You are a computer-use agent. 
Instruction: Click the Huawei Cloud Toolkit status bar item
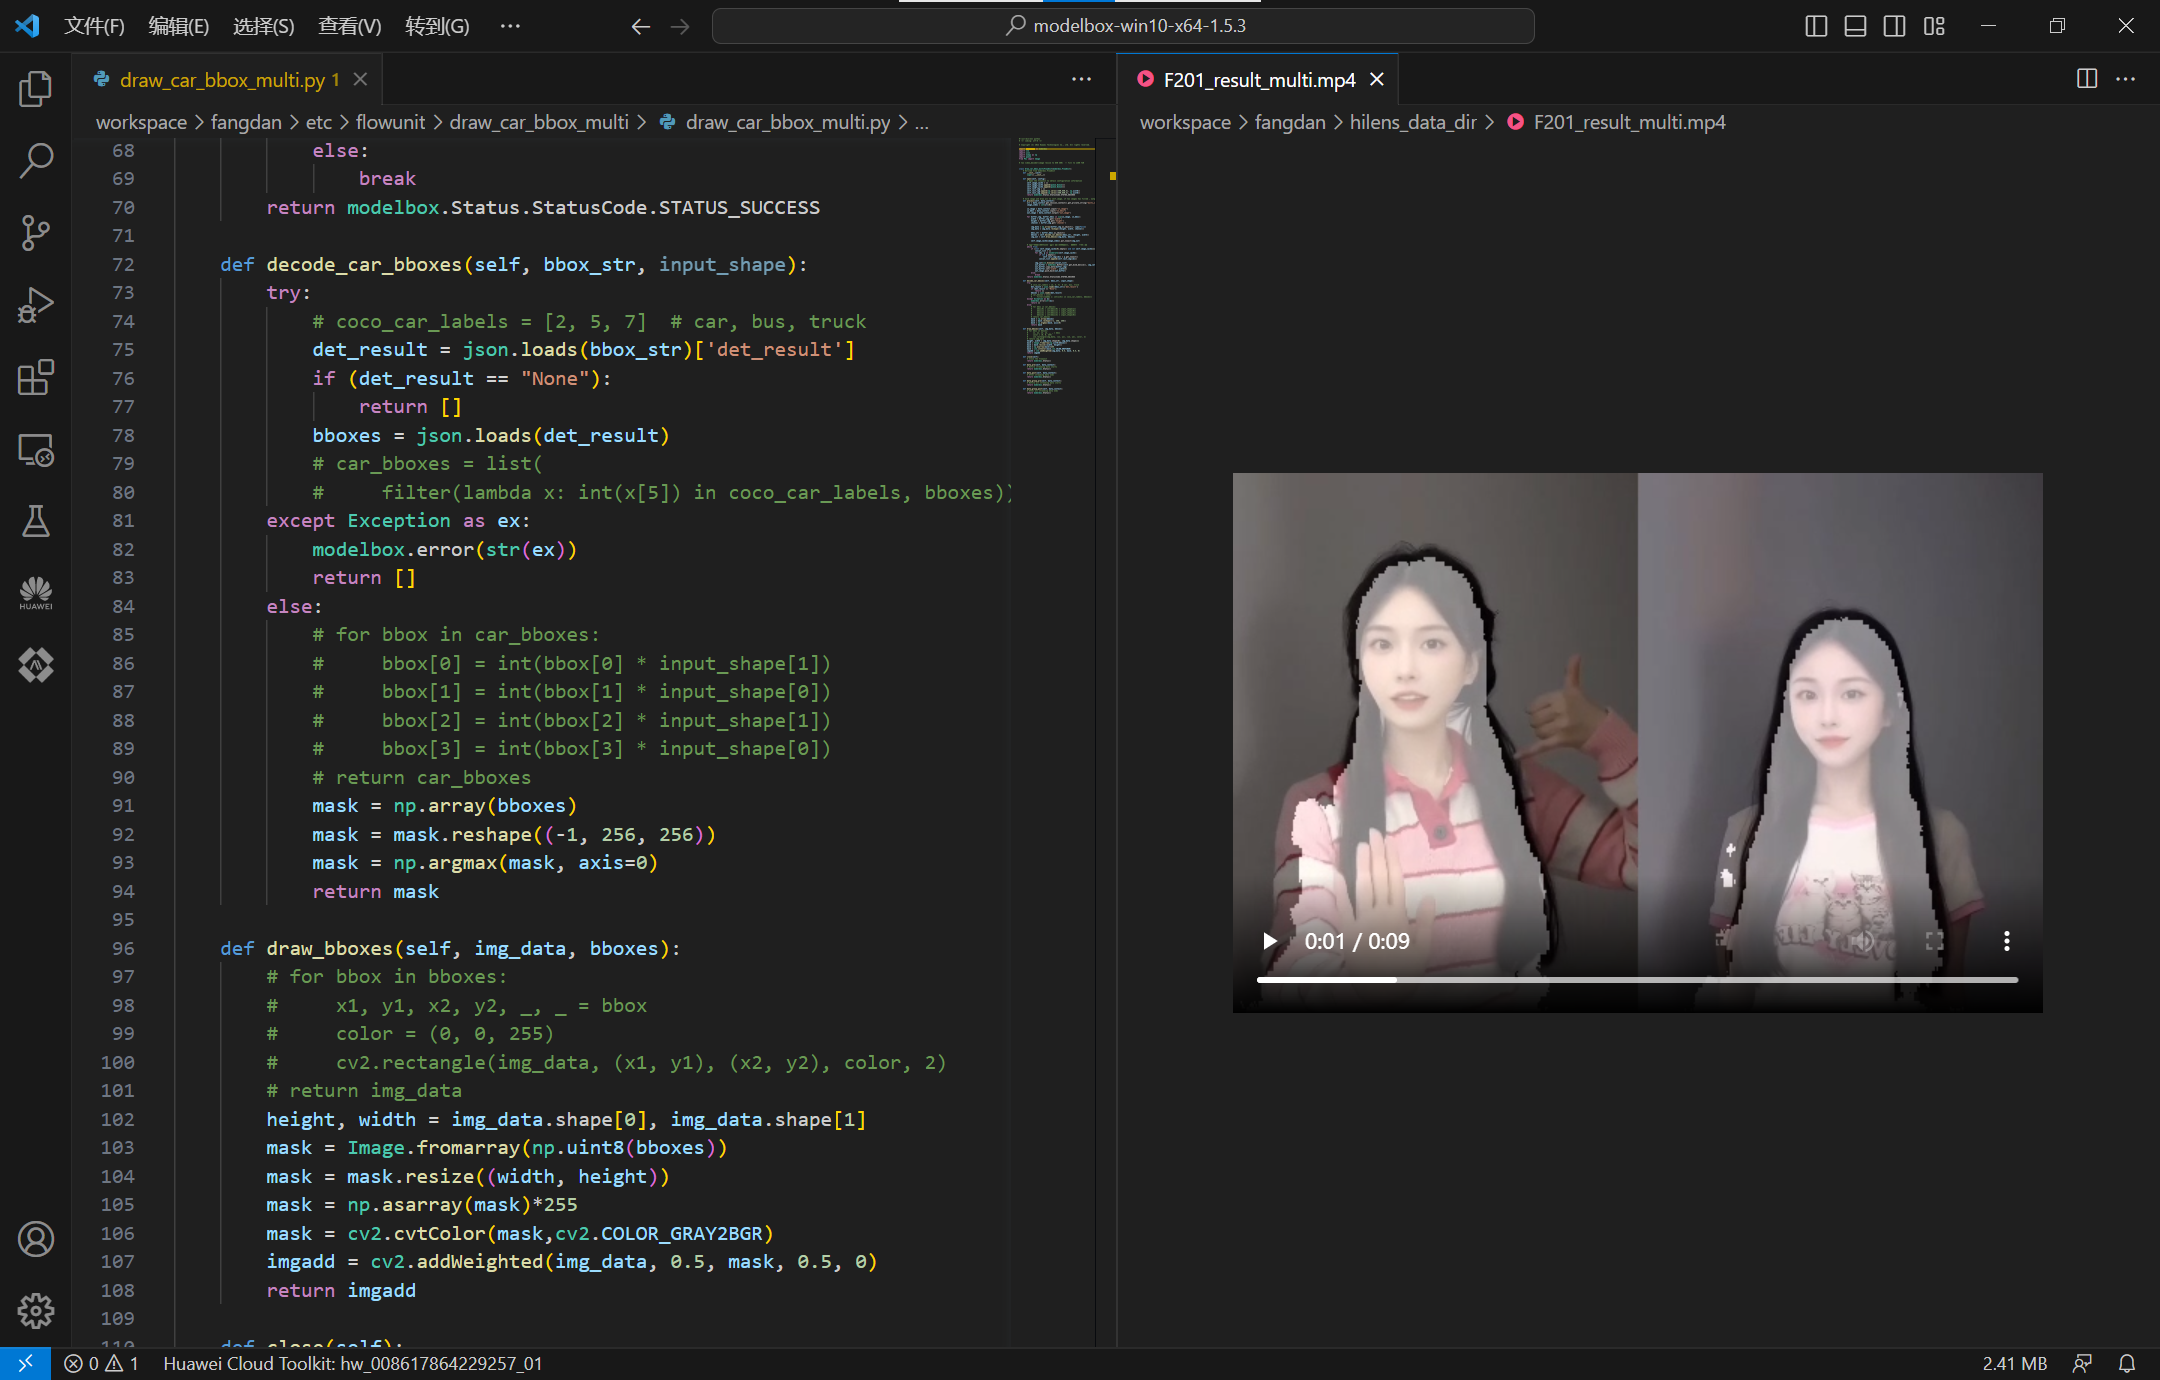[x=352, y=1363]
